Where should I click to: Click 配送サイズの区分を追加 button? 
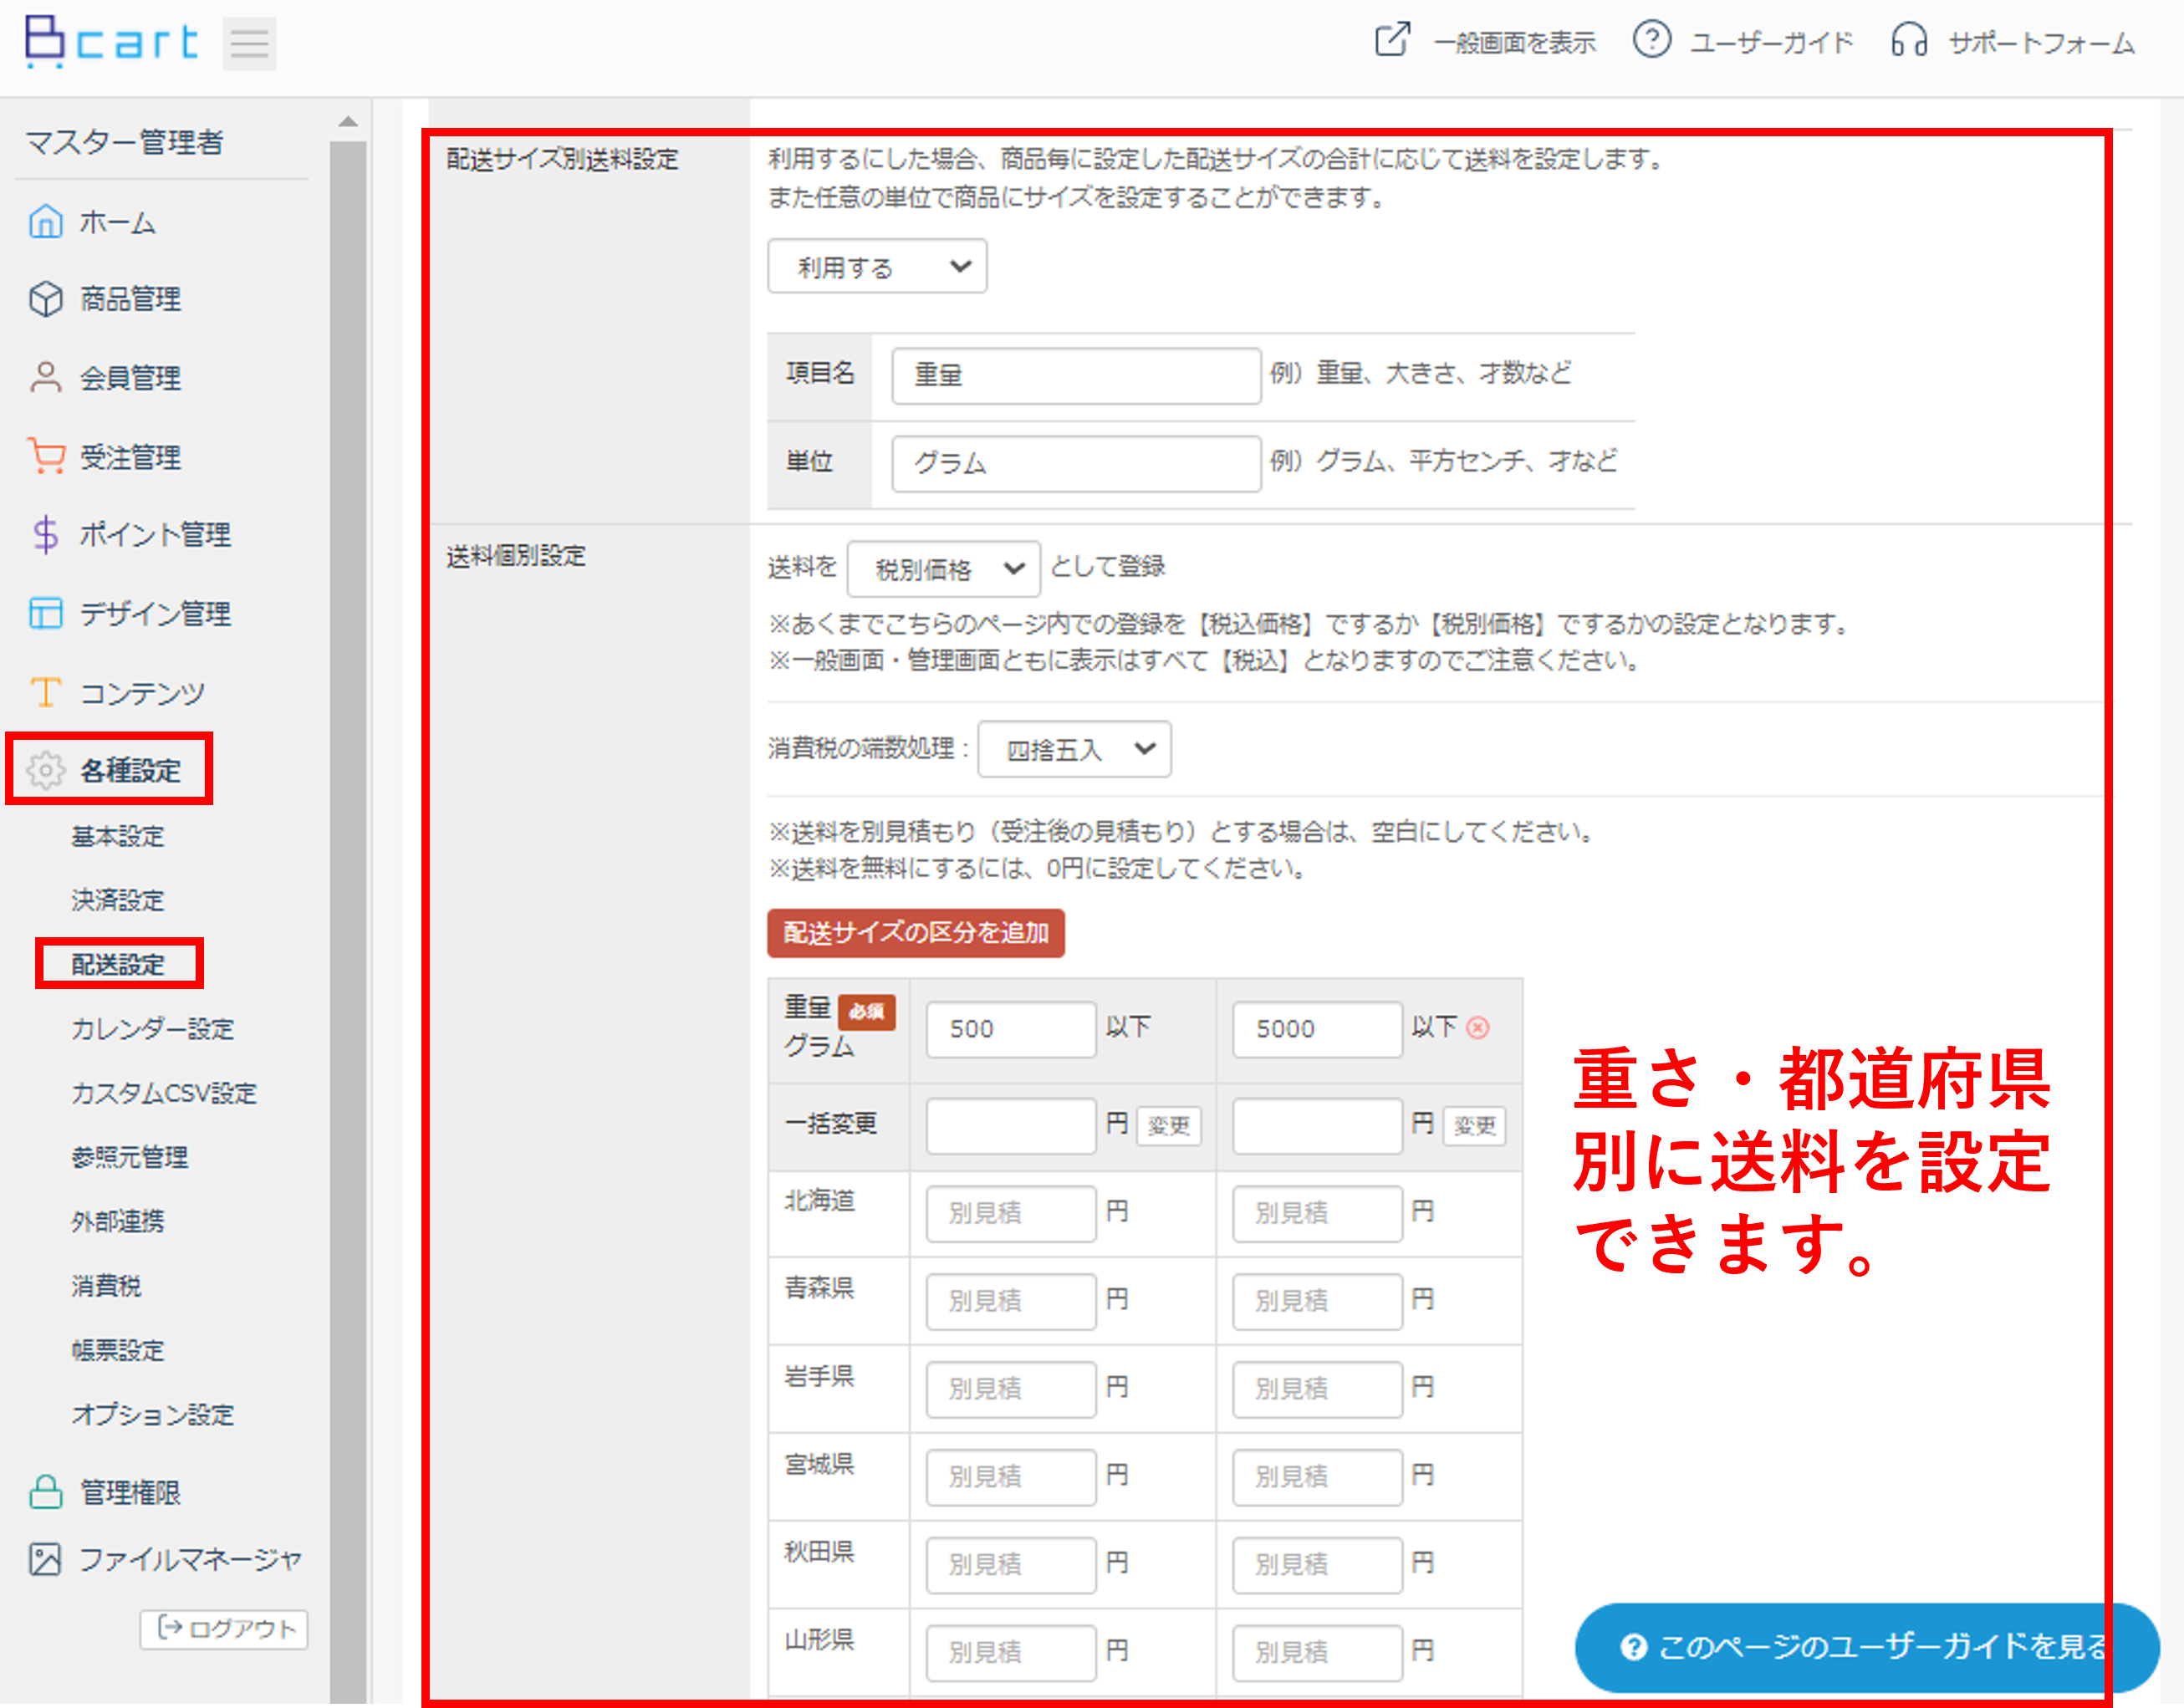915,933
